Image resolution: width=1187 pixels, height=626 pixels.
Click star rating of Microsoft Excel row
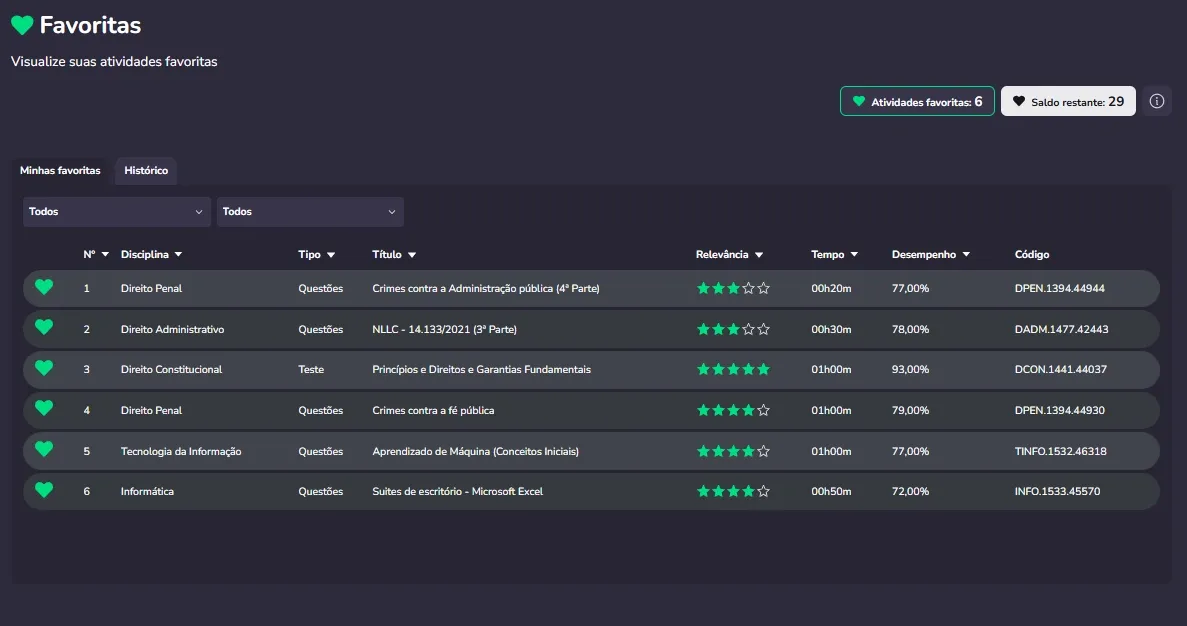pos(733,491)
